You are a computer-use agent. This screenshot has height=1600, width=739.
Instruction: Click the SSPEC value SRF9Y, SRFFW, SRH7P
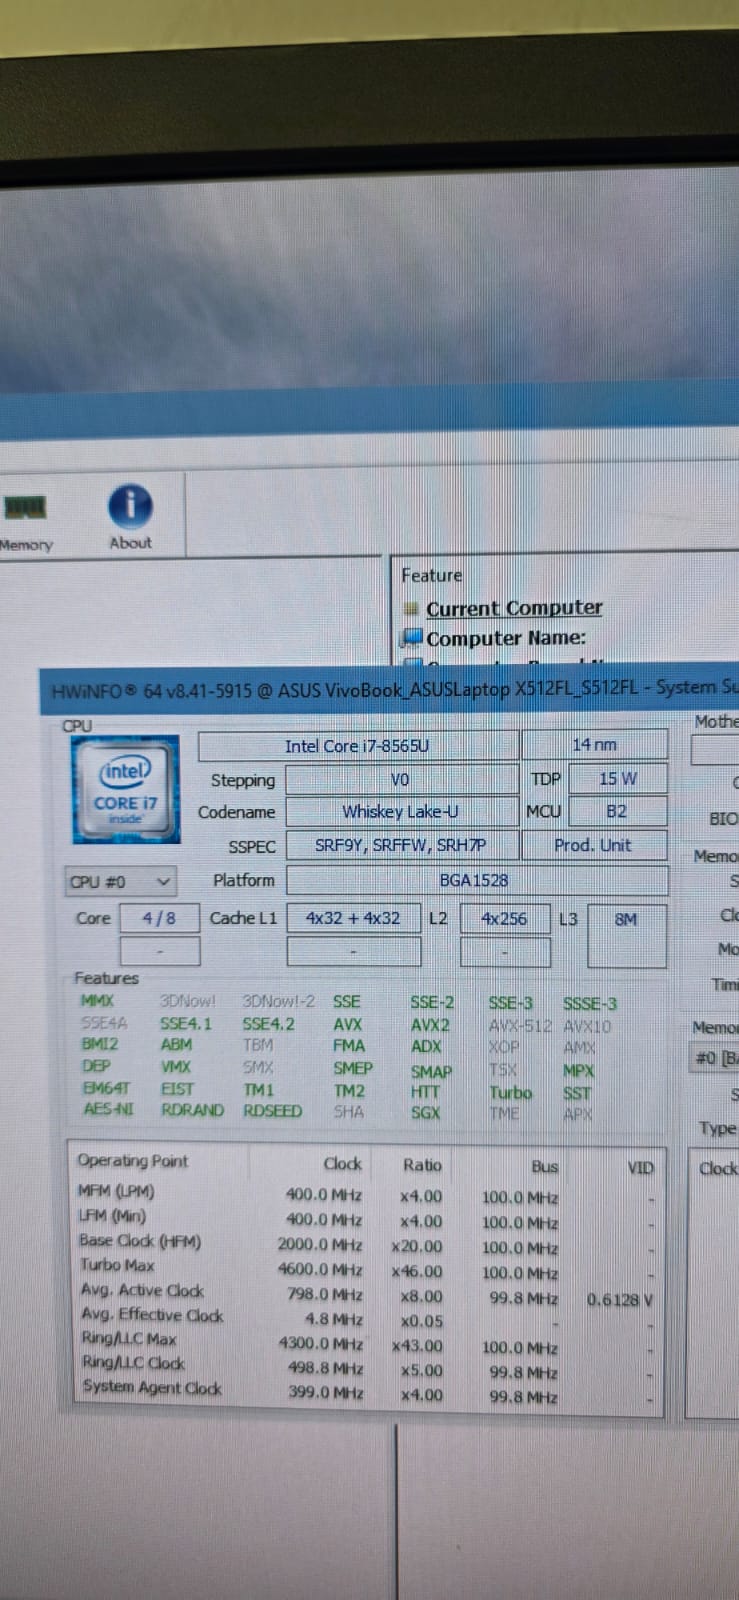point(400,845)
